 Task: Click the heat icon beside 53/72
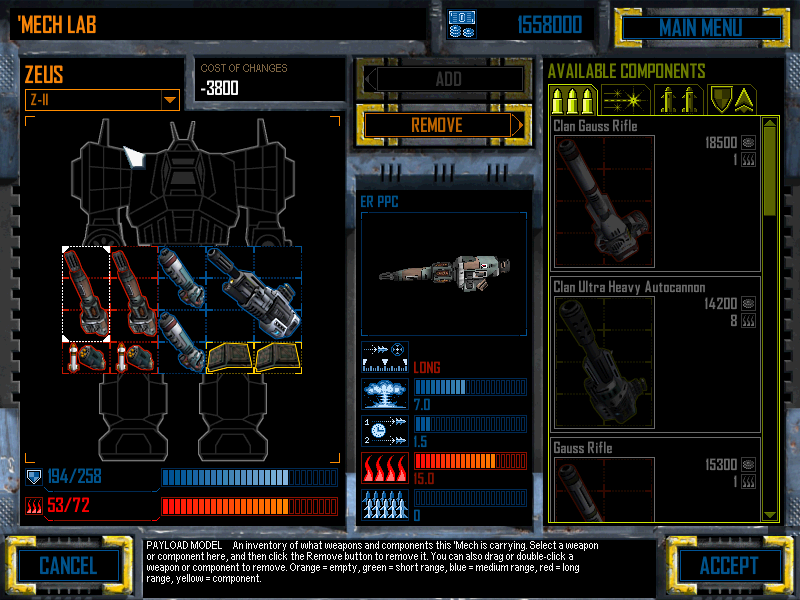(x=34, y=506)
